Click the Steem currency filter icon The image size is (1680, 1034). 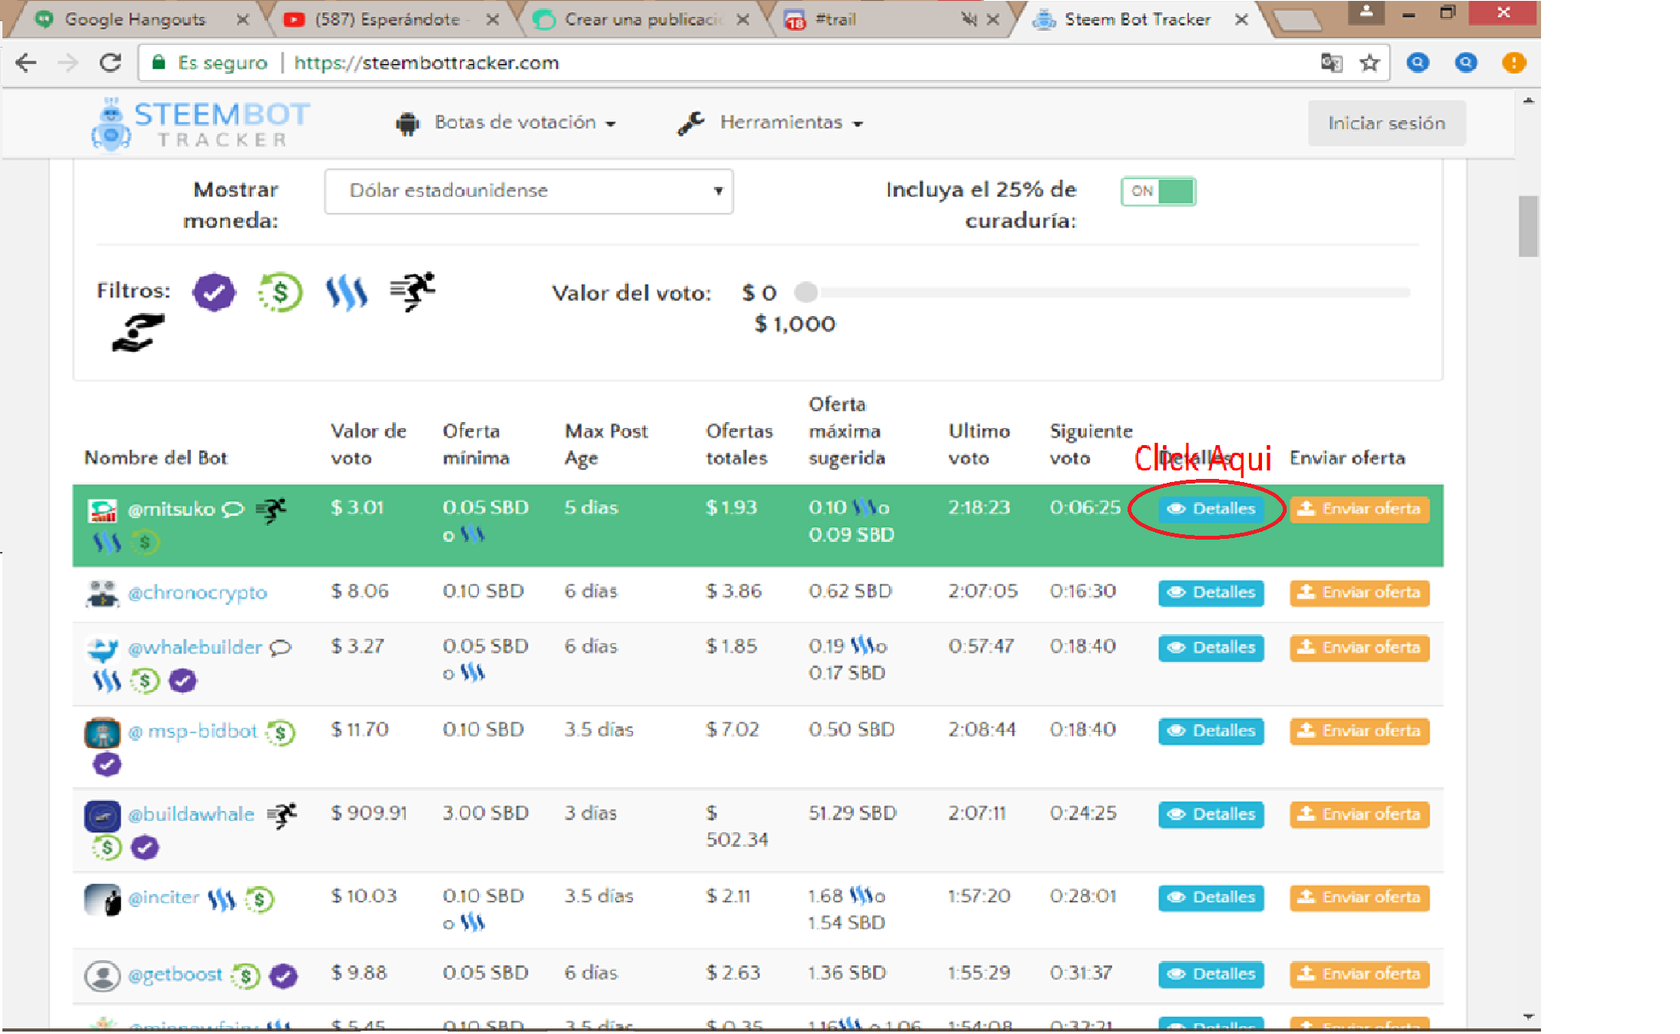pyautogui.click(x=347, y=292)
